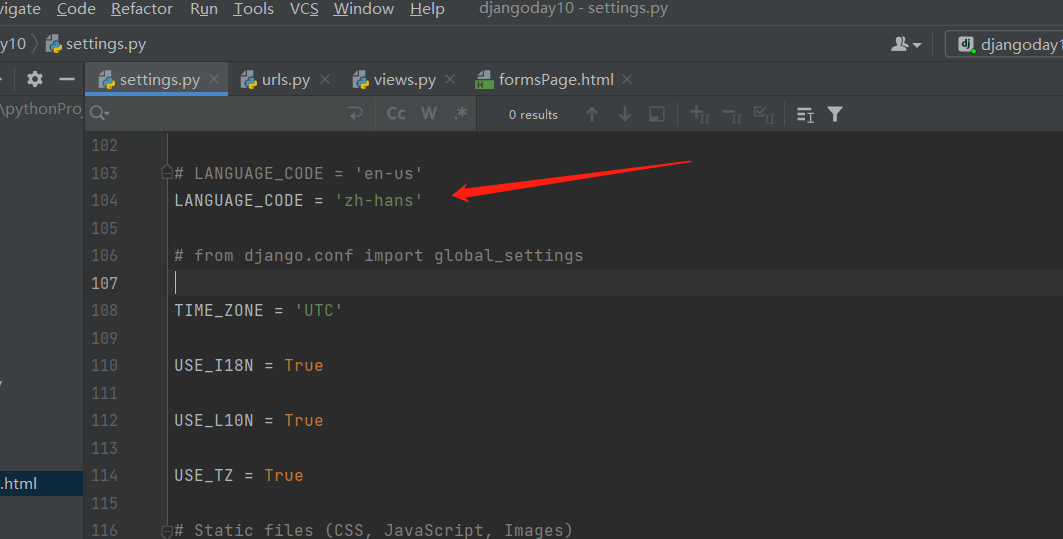Open search results in find window

pyautogui.click(x=805, y=115)
